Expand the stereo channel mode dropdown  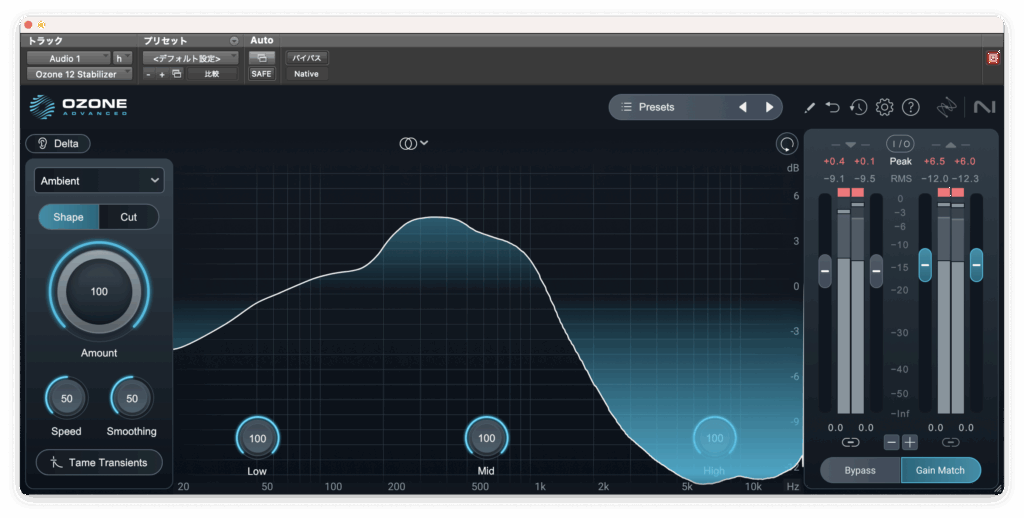tap(413, 143)
